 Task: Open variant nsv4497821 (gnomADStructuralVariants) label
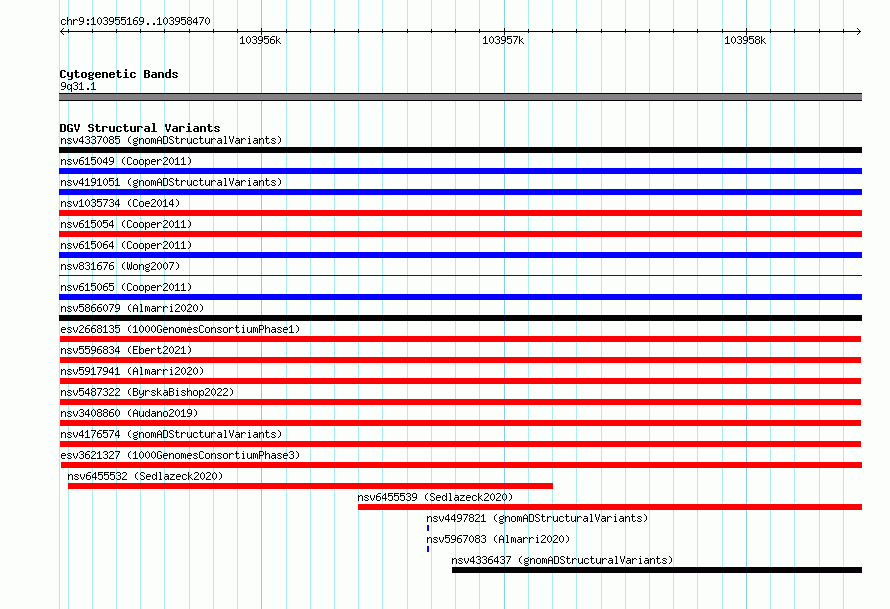(537, 518)
